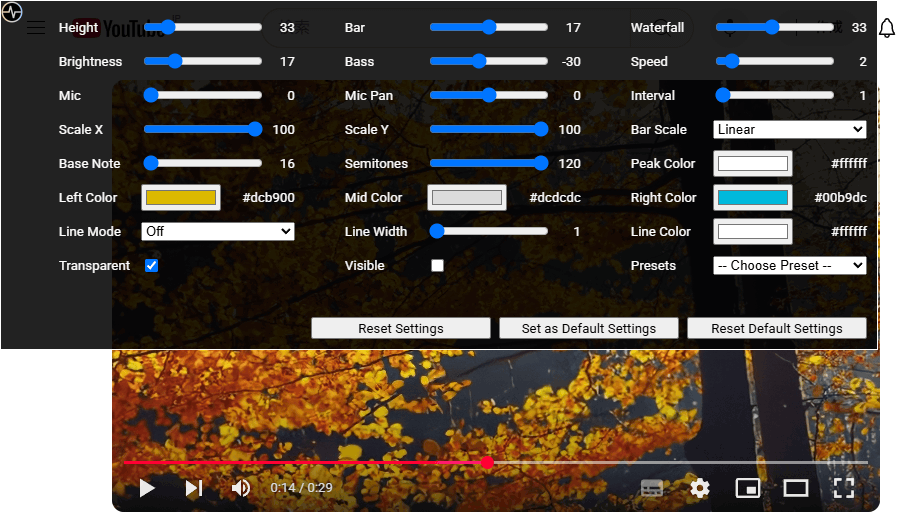Image resolution: width=920 pixels, height=526 pixels.
Task: Click the Line Width slider handle
Action: click(437, 231)
